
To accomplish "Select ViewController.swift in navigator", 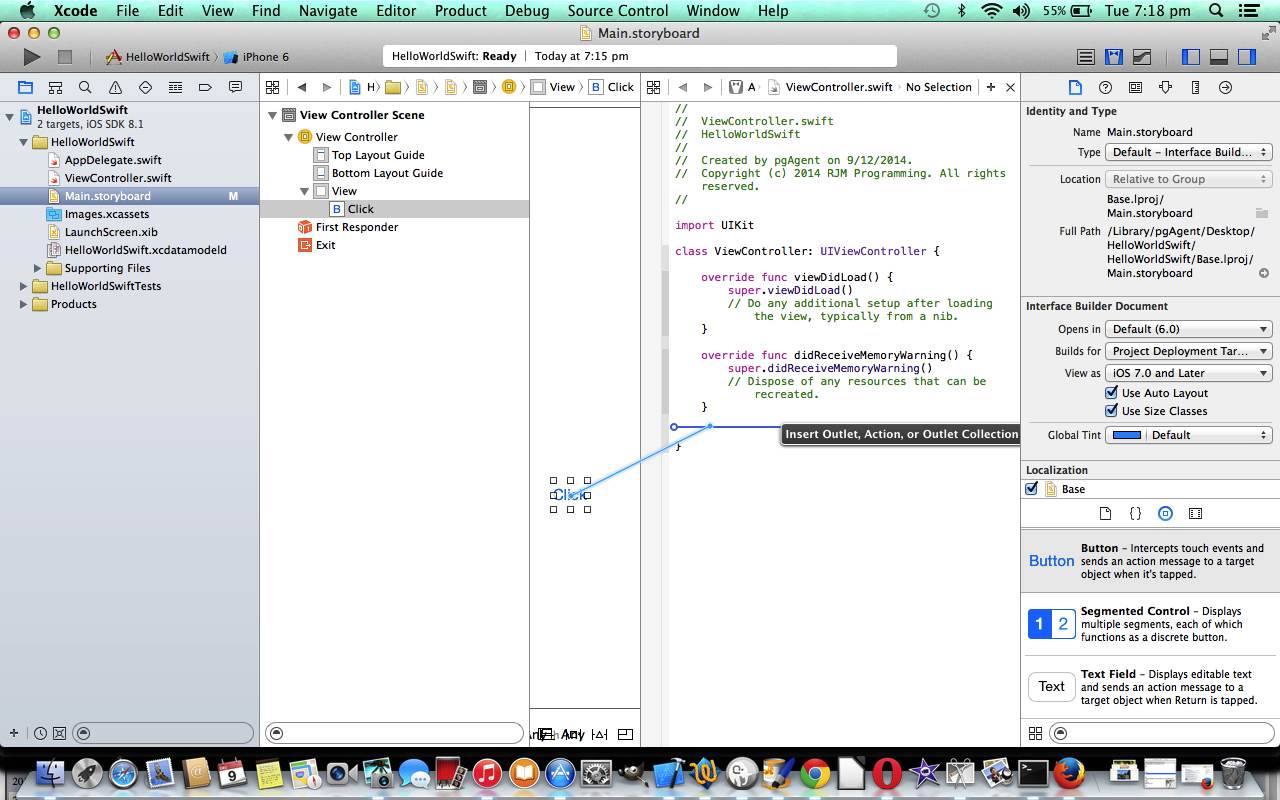I will 118,178.
